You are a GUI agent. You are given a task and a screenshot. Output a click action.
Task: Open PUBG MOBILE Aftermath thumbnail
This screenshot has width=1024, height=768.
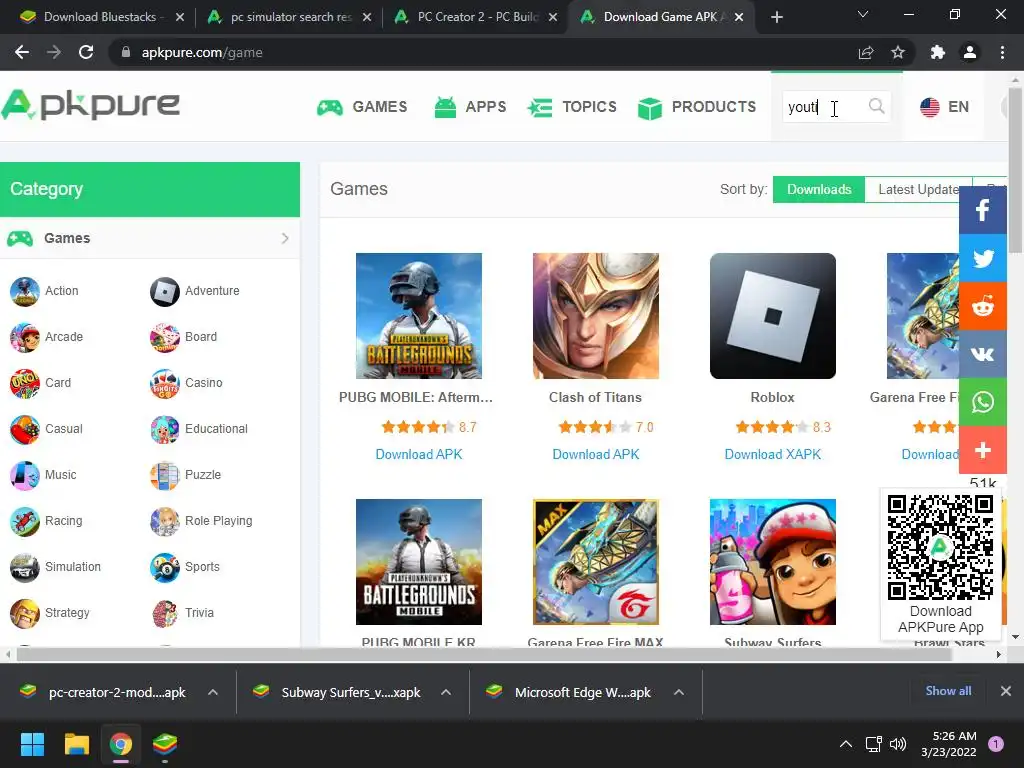click(x=419, y=316)
